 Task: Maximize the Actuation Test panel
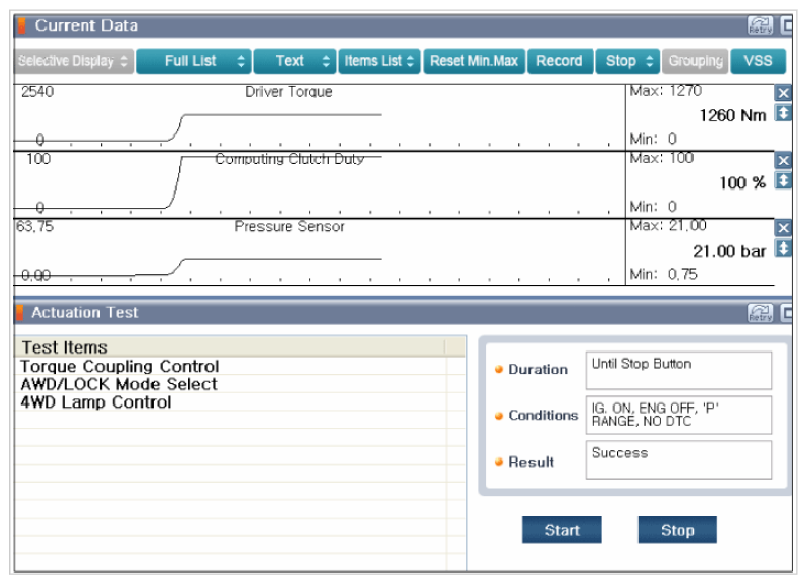[786, 313]
